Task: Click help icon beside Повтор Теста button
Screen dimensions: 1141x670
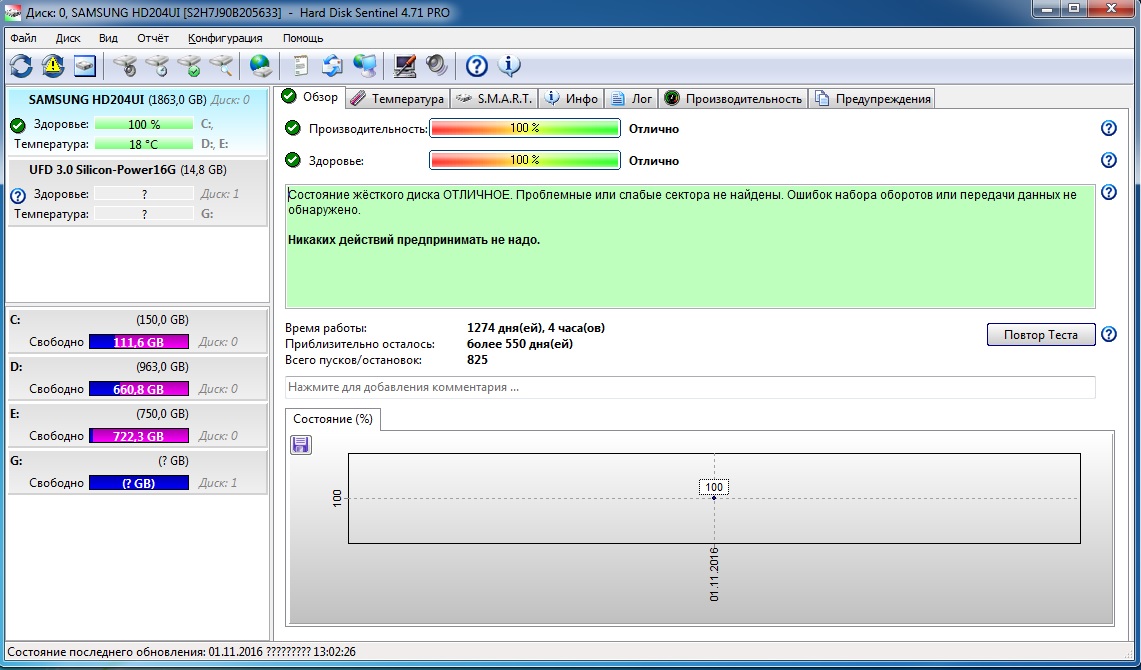Action: point(1108,335)
